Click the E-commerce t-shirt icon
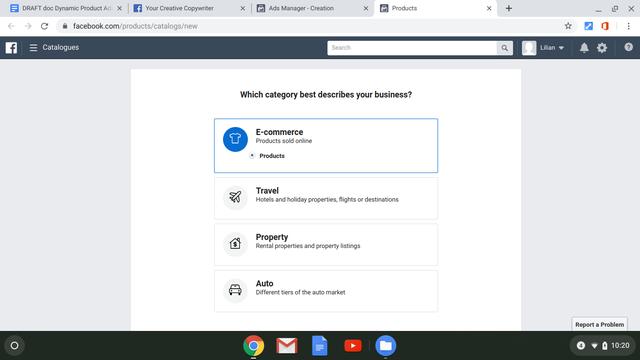Screen dimensions: 640x360 tap(235, 139)
